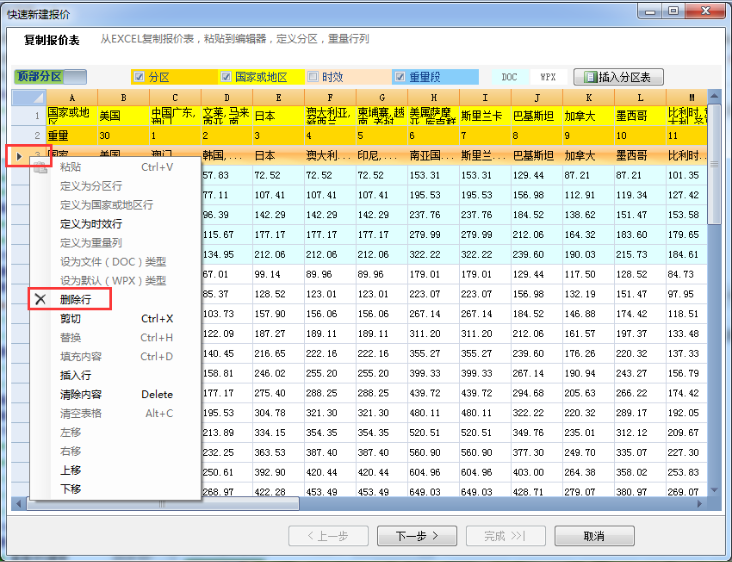Image resolution: width=732 pixels, height=562 pixels.
Task: Click the grid select-all corner cell
Action: (28, 98)
